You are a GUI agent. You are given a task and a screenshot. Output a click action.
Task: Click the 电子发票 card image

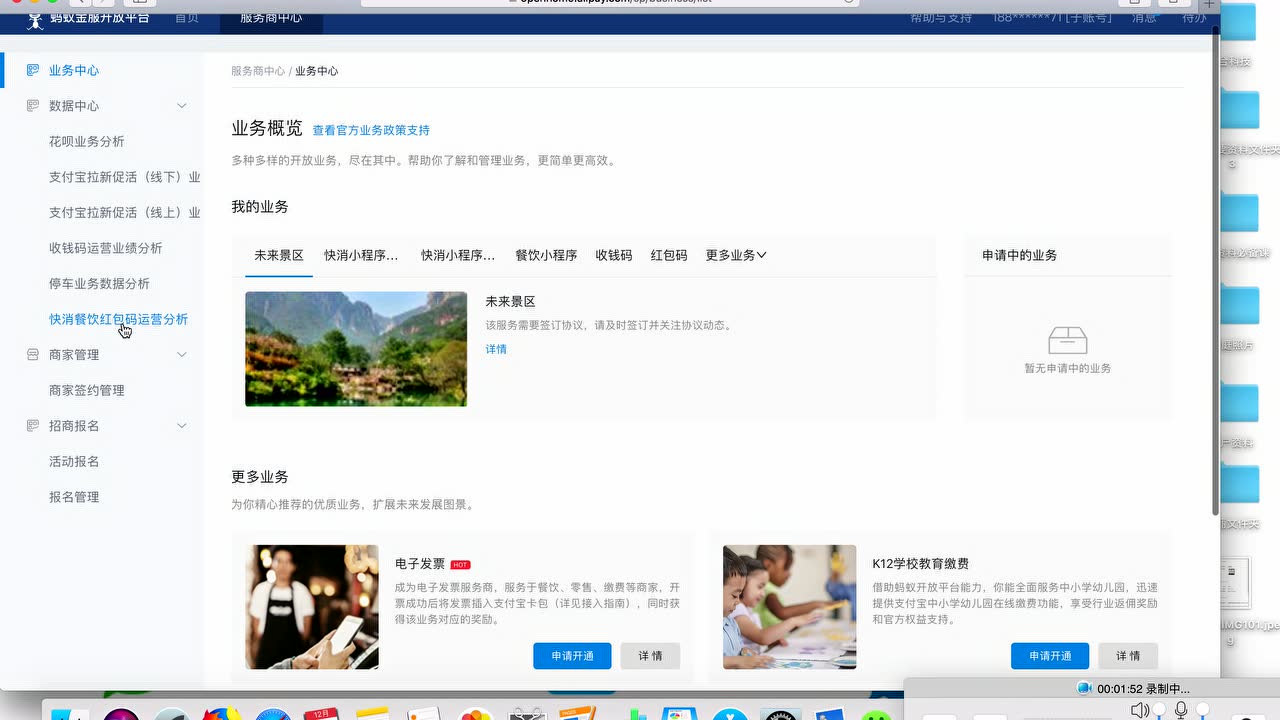click(x=312, y=607)
